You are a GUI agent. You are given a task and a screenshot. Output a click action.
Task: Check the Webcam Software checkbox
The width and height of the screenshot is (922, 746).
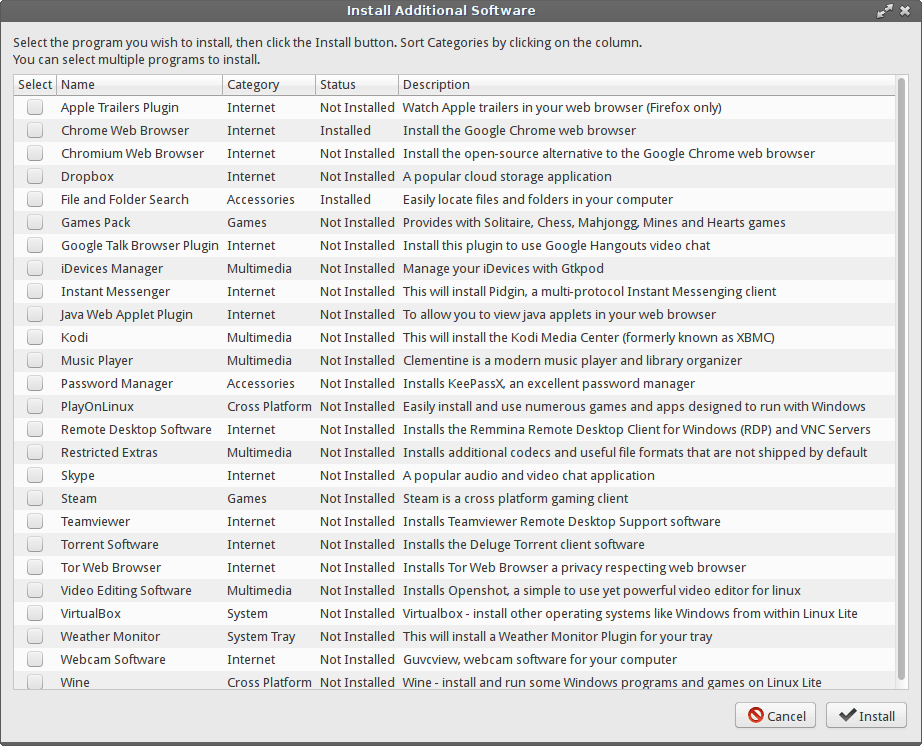[x=35, y=659]
